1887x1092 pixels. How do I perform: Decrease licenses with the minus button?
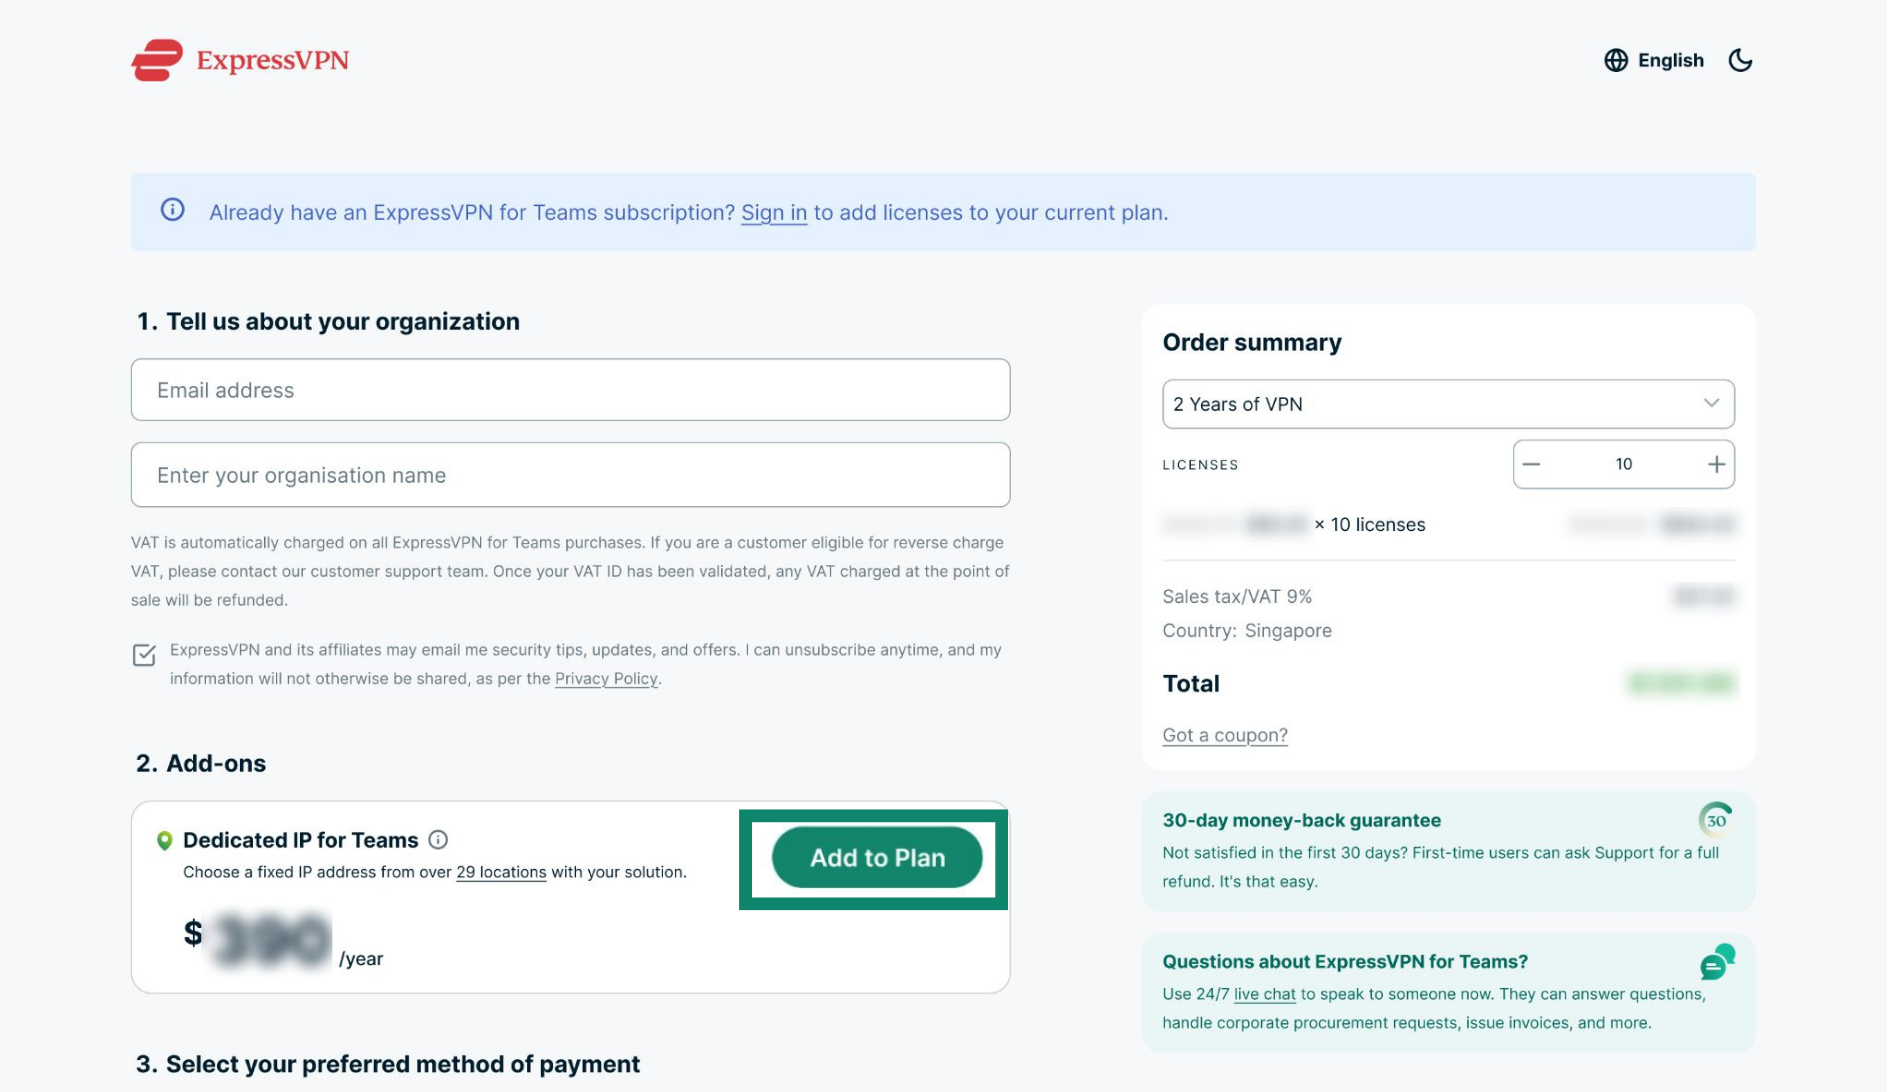pos(1531,464)
